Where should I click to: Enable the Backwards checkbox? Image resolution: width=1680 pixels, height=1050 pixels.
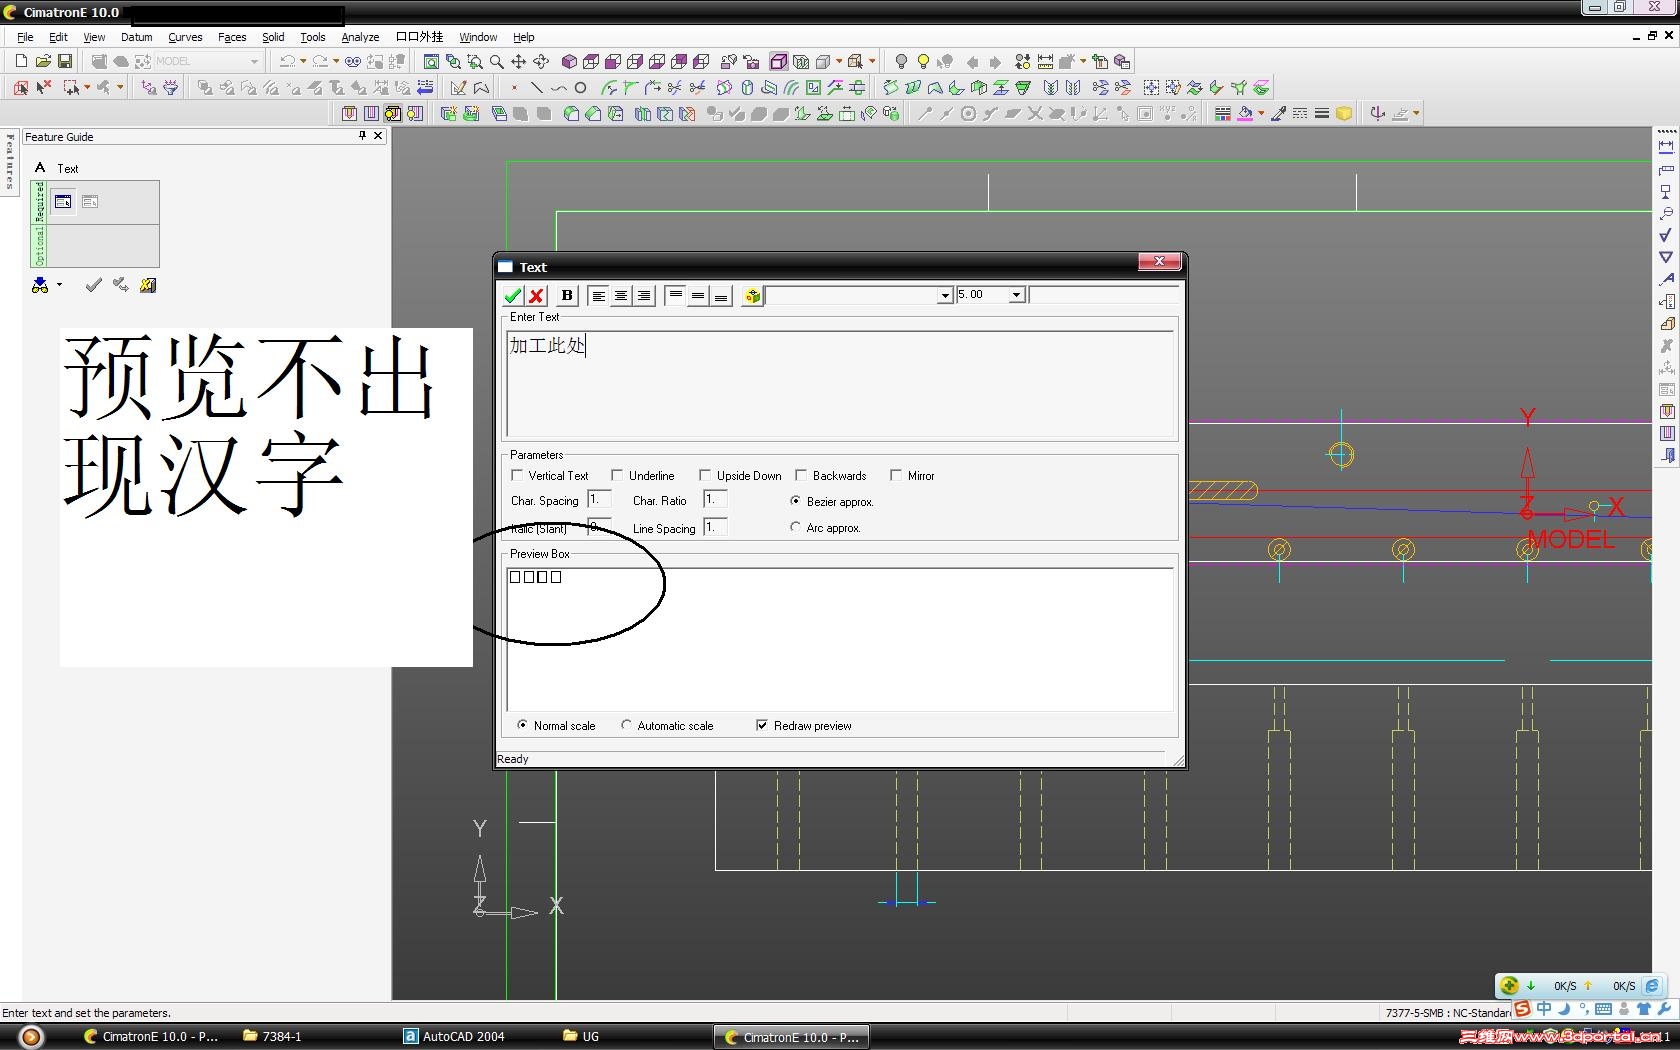click(801, 475)
